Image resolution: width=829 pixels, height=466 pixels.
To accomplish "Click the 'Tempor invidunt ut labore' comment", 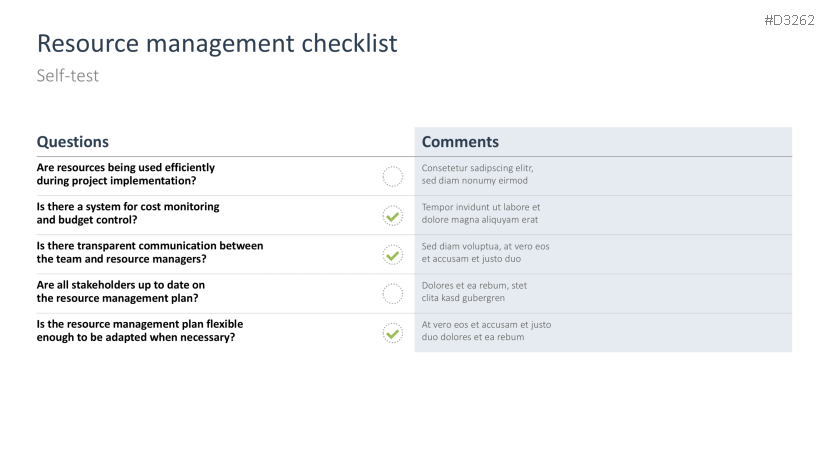I will [481, 213].
